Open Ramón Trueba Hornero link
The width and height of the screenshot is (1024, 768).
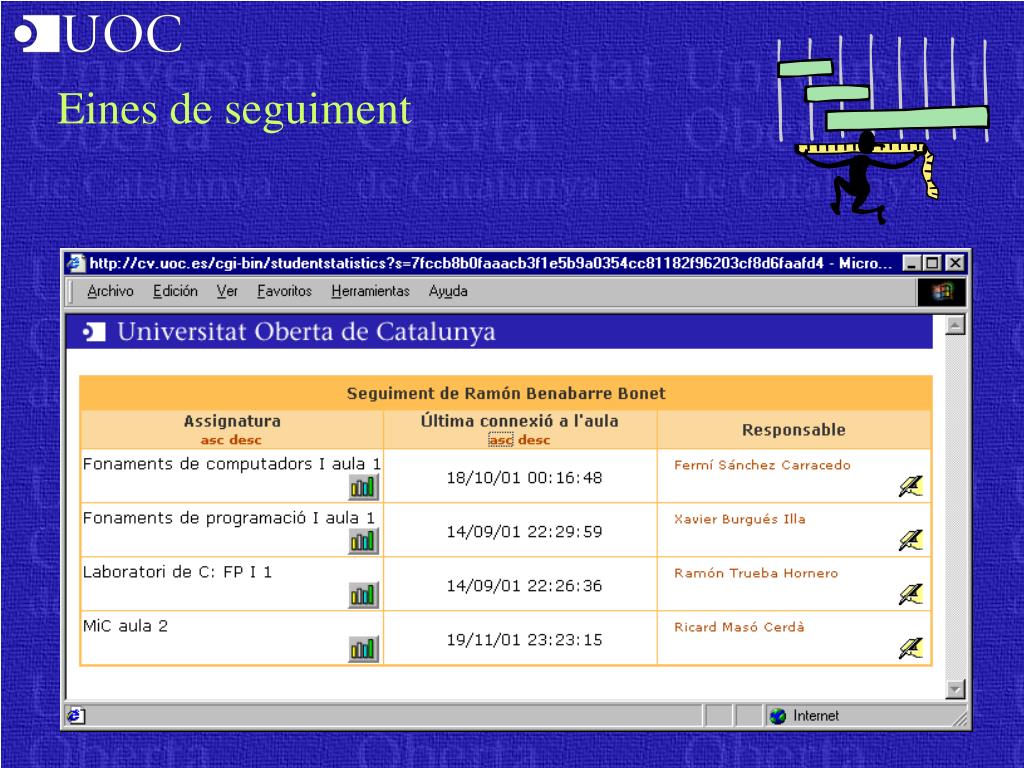756,573
